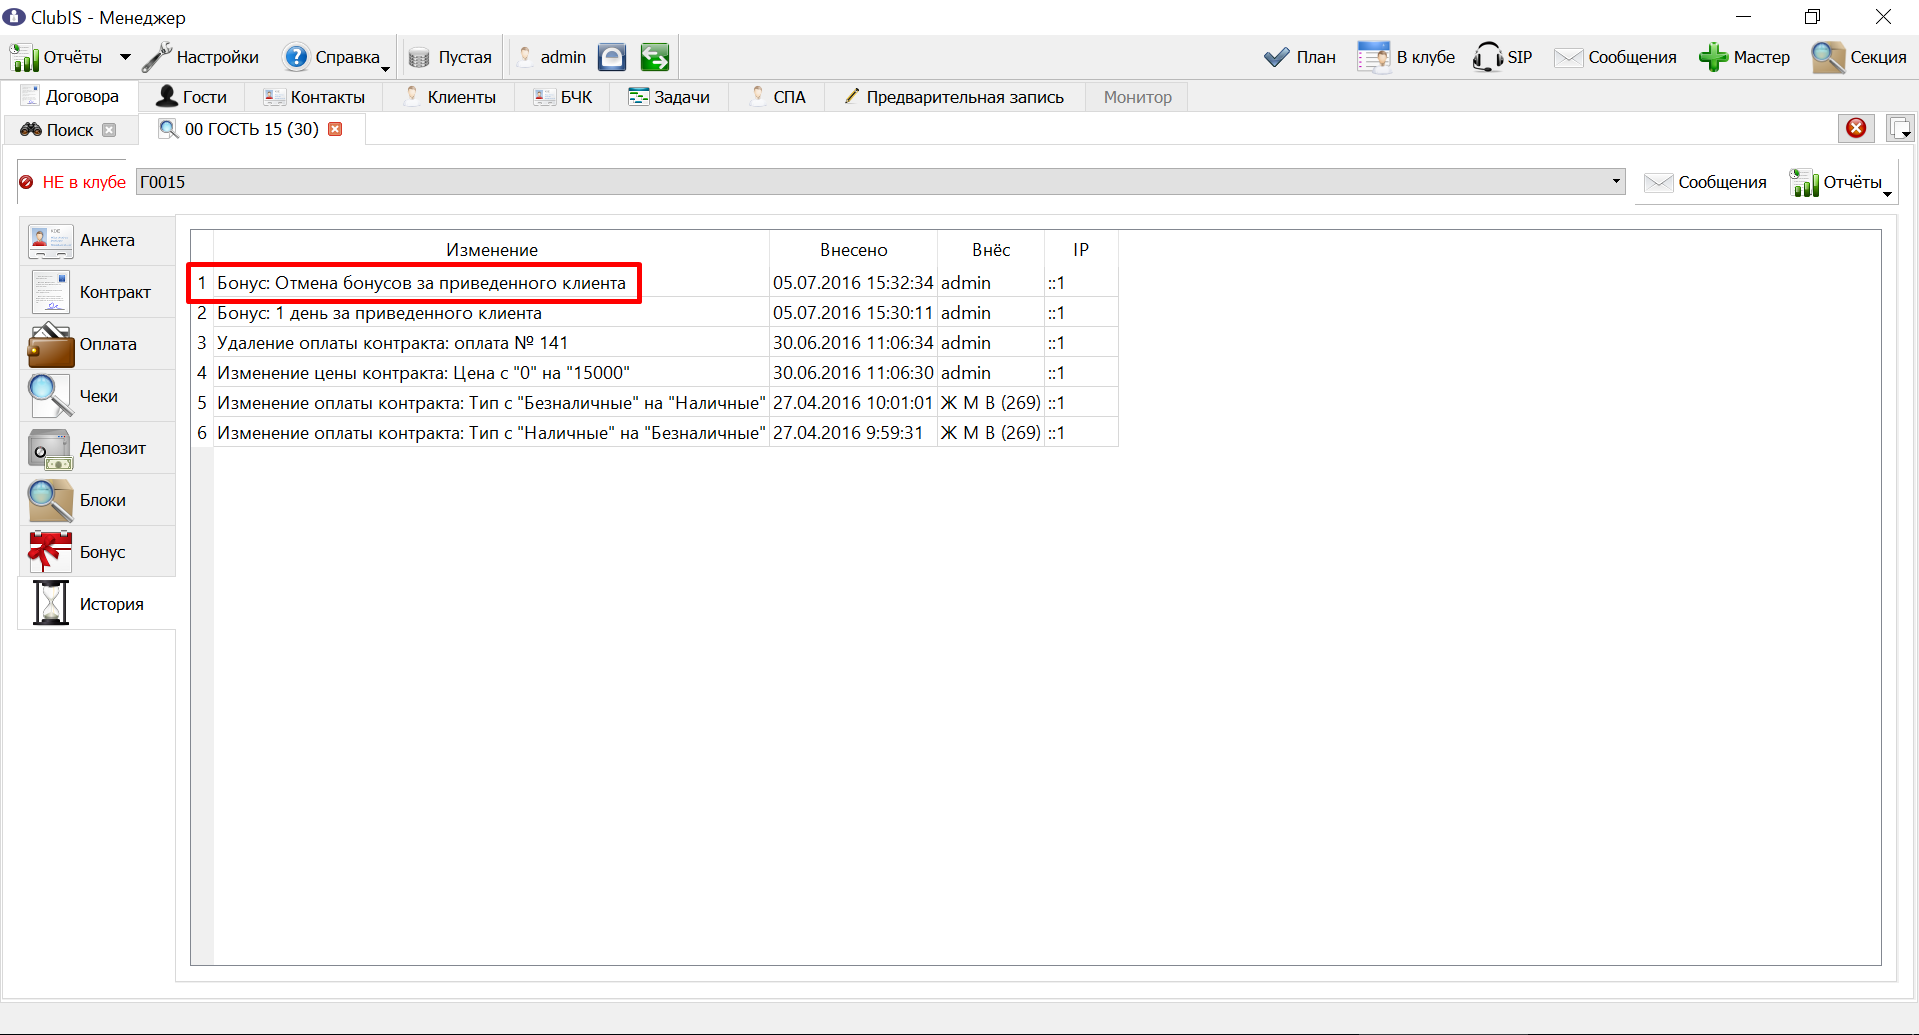Click date 30.06.2016 11:06:34 cell
The width and height of the screenshot is (1919, 1035).
point(853,343)
